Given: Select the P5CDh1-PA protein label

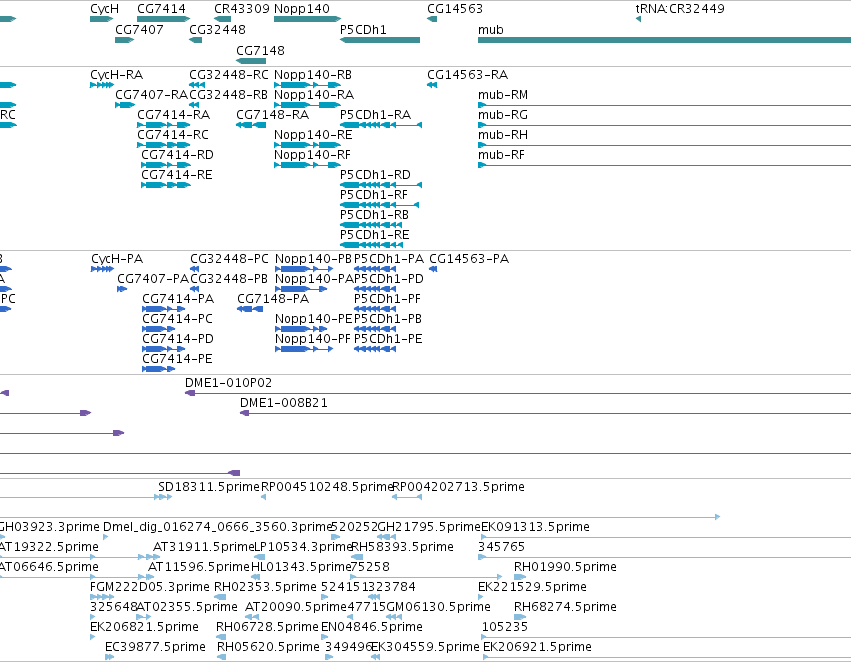Looking at the screenshot, I should 389,259.
